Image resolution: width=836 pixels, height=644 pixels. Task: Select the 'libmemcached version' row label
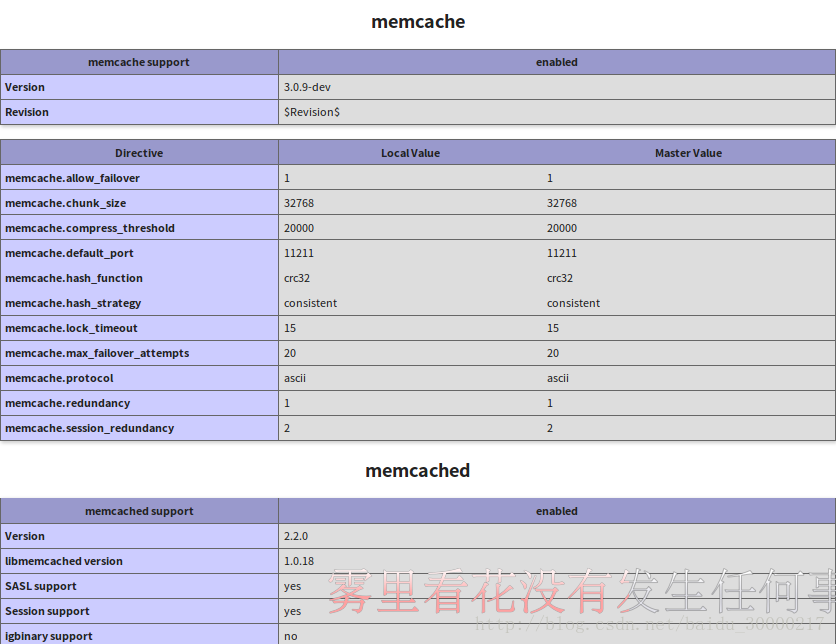(64, 561)
